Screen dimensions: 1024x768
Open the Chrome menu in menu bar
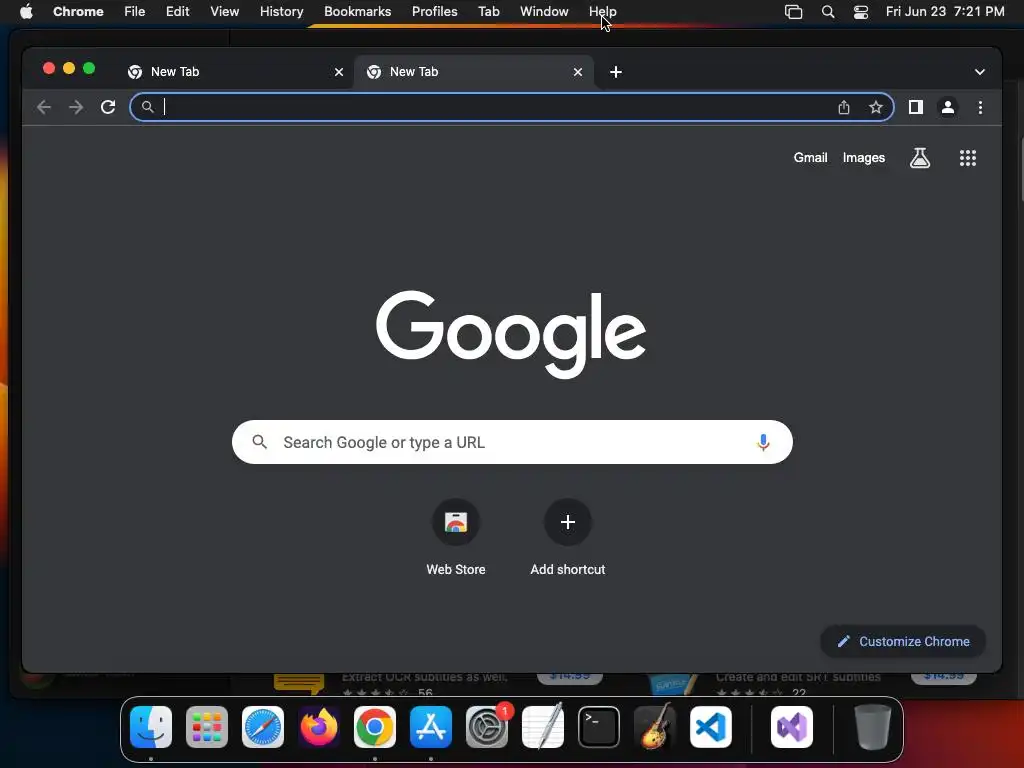point(78,12)
